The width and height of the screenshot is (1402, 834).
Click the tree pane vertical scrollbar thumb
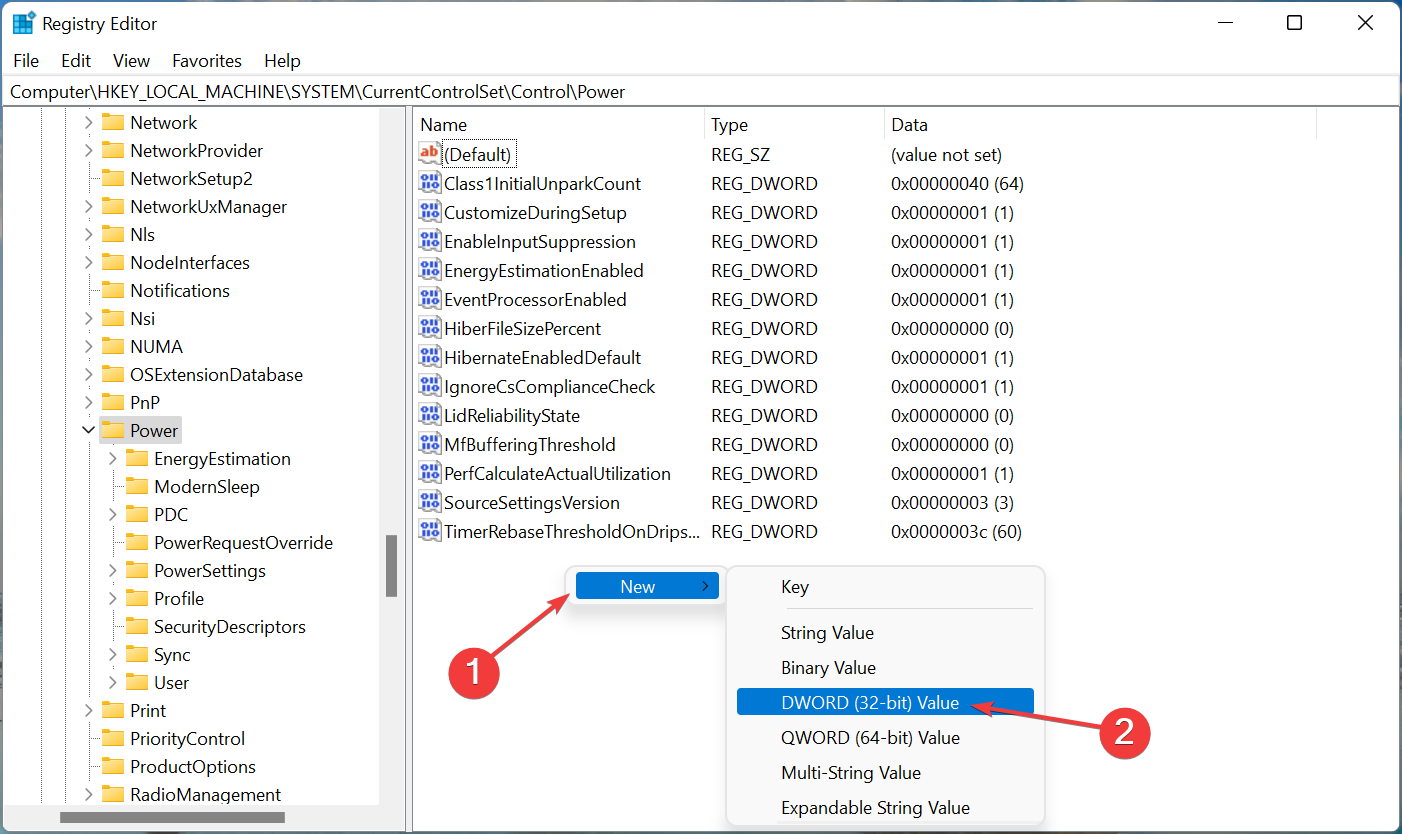pyautogui.click(x=391, y=566)
